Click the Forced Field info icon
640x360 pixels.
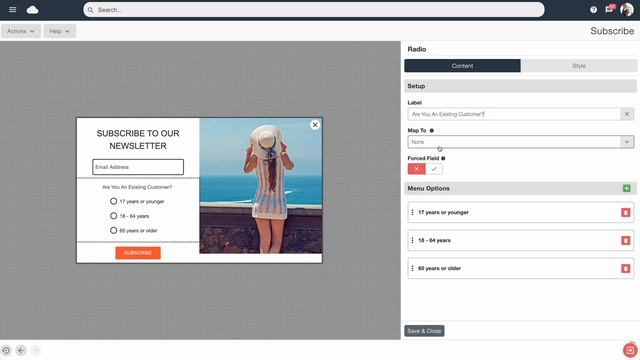tap(443, 158)
